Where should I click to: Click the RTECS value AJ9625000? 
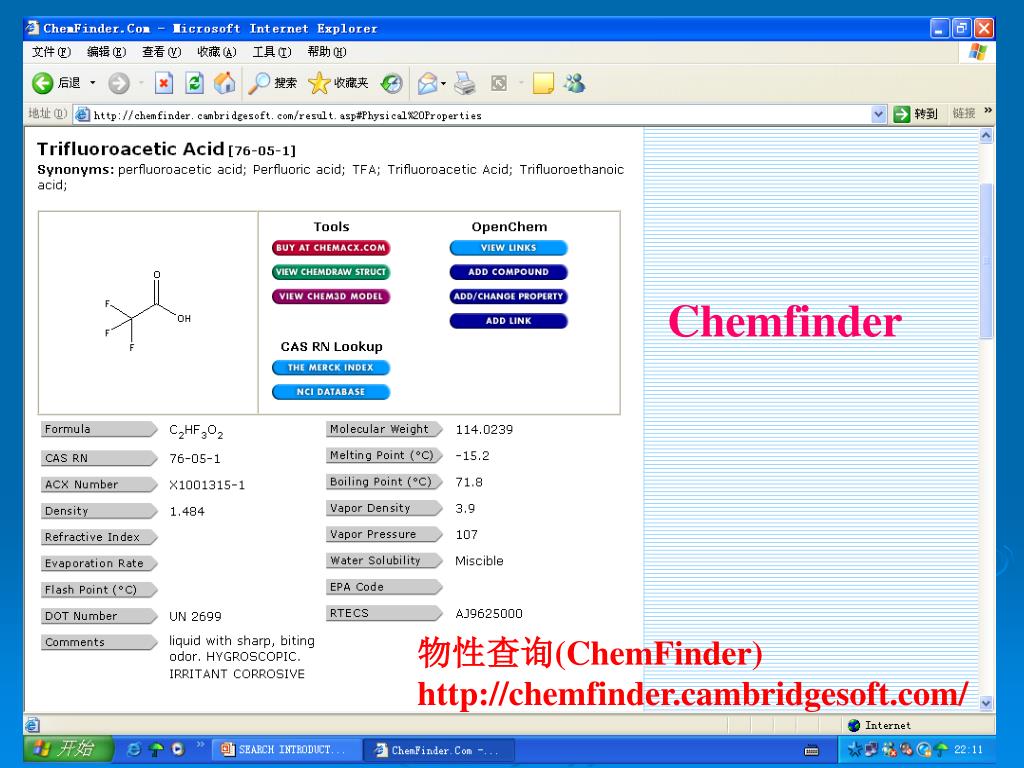489,613
